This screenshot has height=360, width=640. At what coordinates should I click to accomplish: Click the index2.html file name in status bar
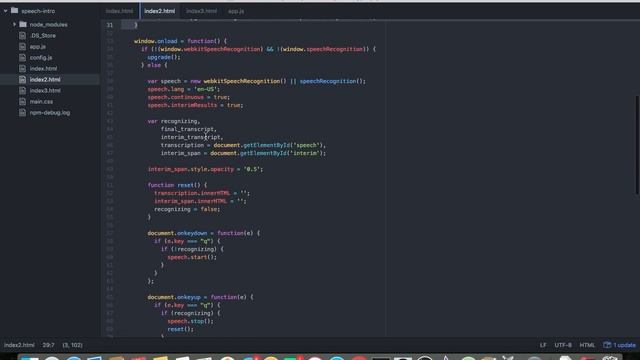(x=19, y=345)
